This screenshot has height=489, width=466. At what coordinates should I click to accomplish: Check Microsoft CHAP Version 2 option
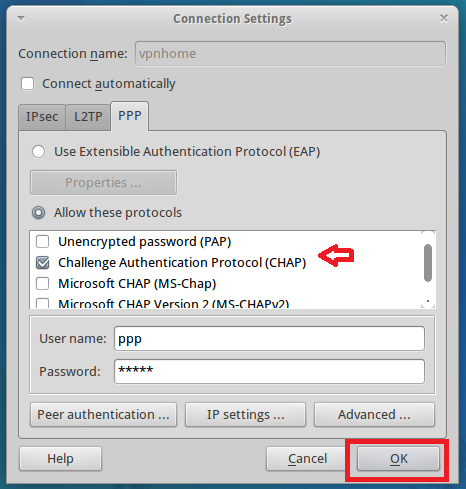point(42,303)
